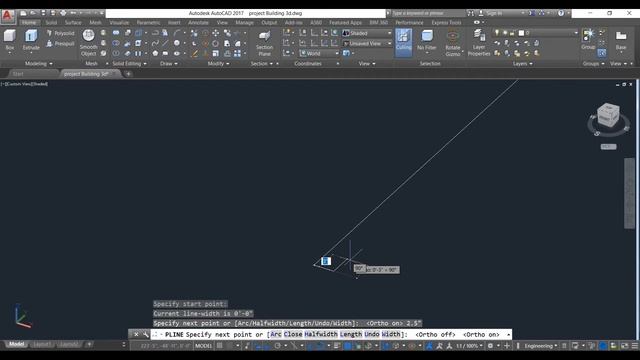Toggle MODEL space status bar button

[x=203, y=346]
